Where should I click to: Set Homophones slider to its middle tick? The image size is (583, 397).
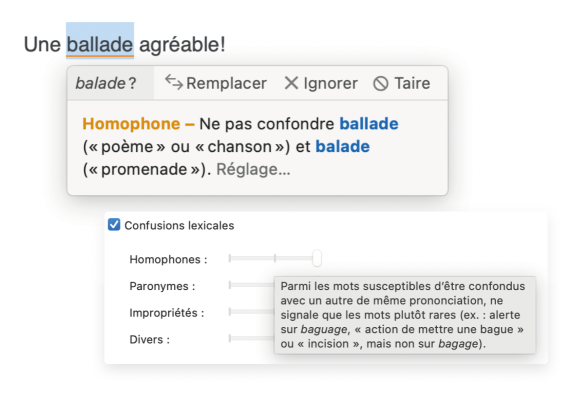coord(275,258)
